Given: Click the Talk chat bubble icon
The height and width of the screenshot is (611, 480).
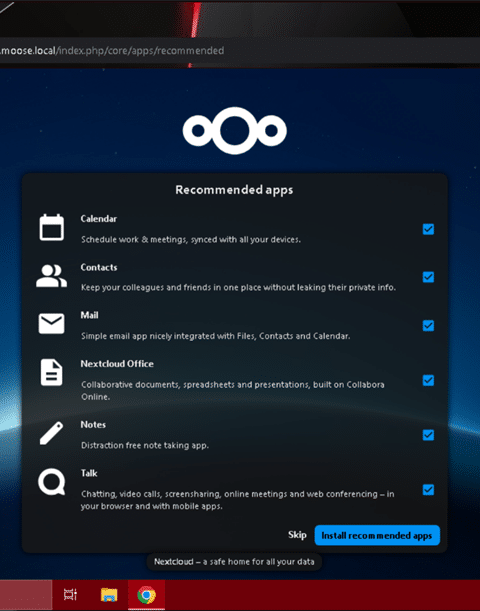Looking at the screenshot, I should click(51, 482).
